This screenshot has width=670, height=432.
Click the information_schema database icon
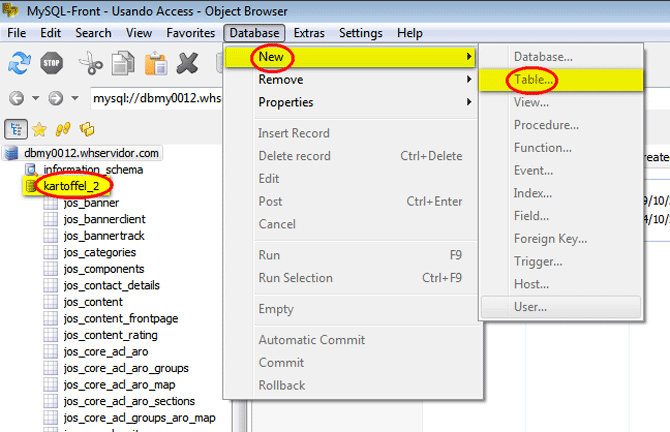[x=31, y=170]
